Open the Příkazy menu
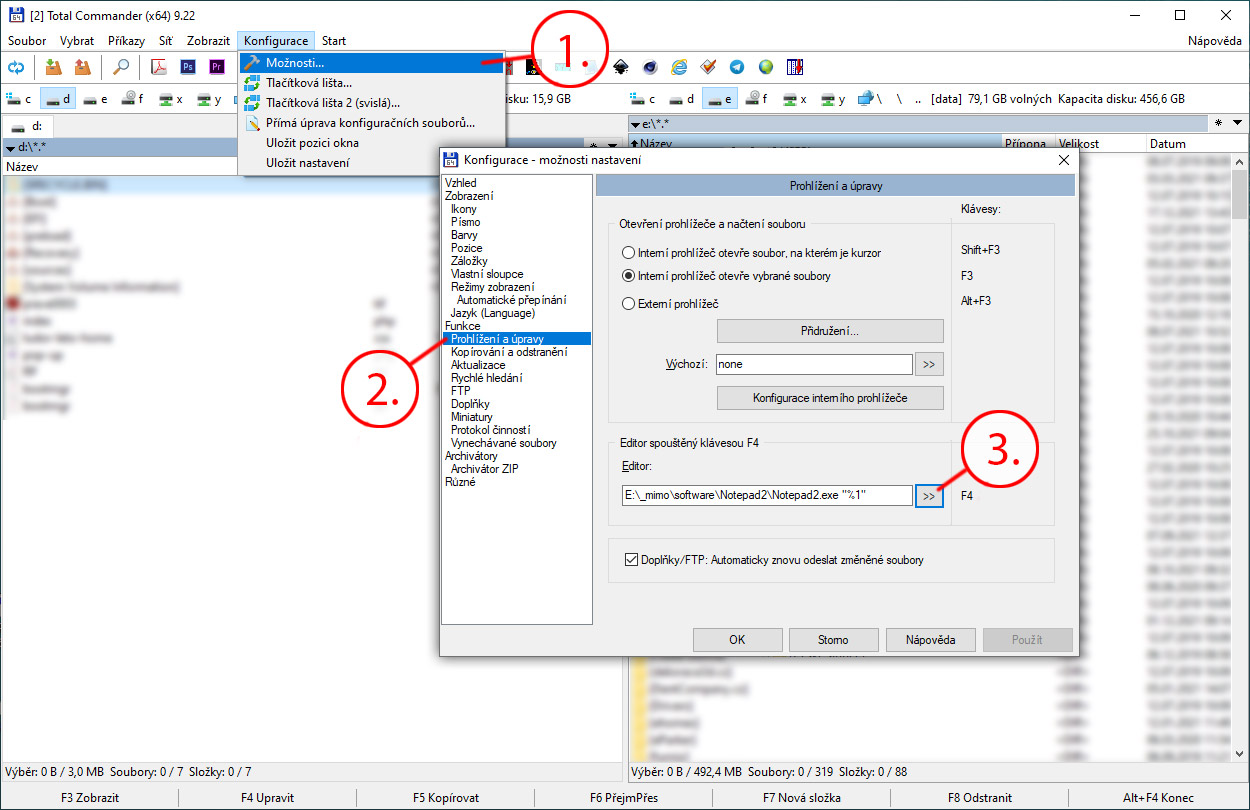 point(126,41)
